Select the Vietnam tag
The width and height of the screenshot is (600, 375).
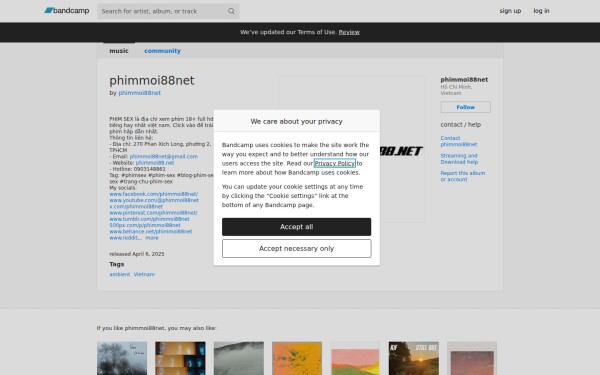(x=144, y=274)
